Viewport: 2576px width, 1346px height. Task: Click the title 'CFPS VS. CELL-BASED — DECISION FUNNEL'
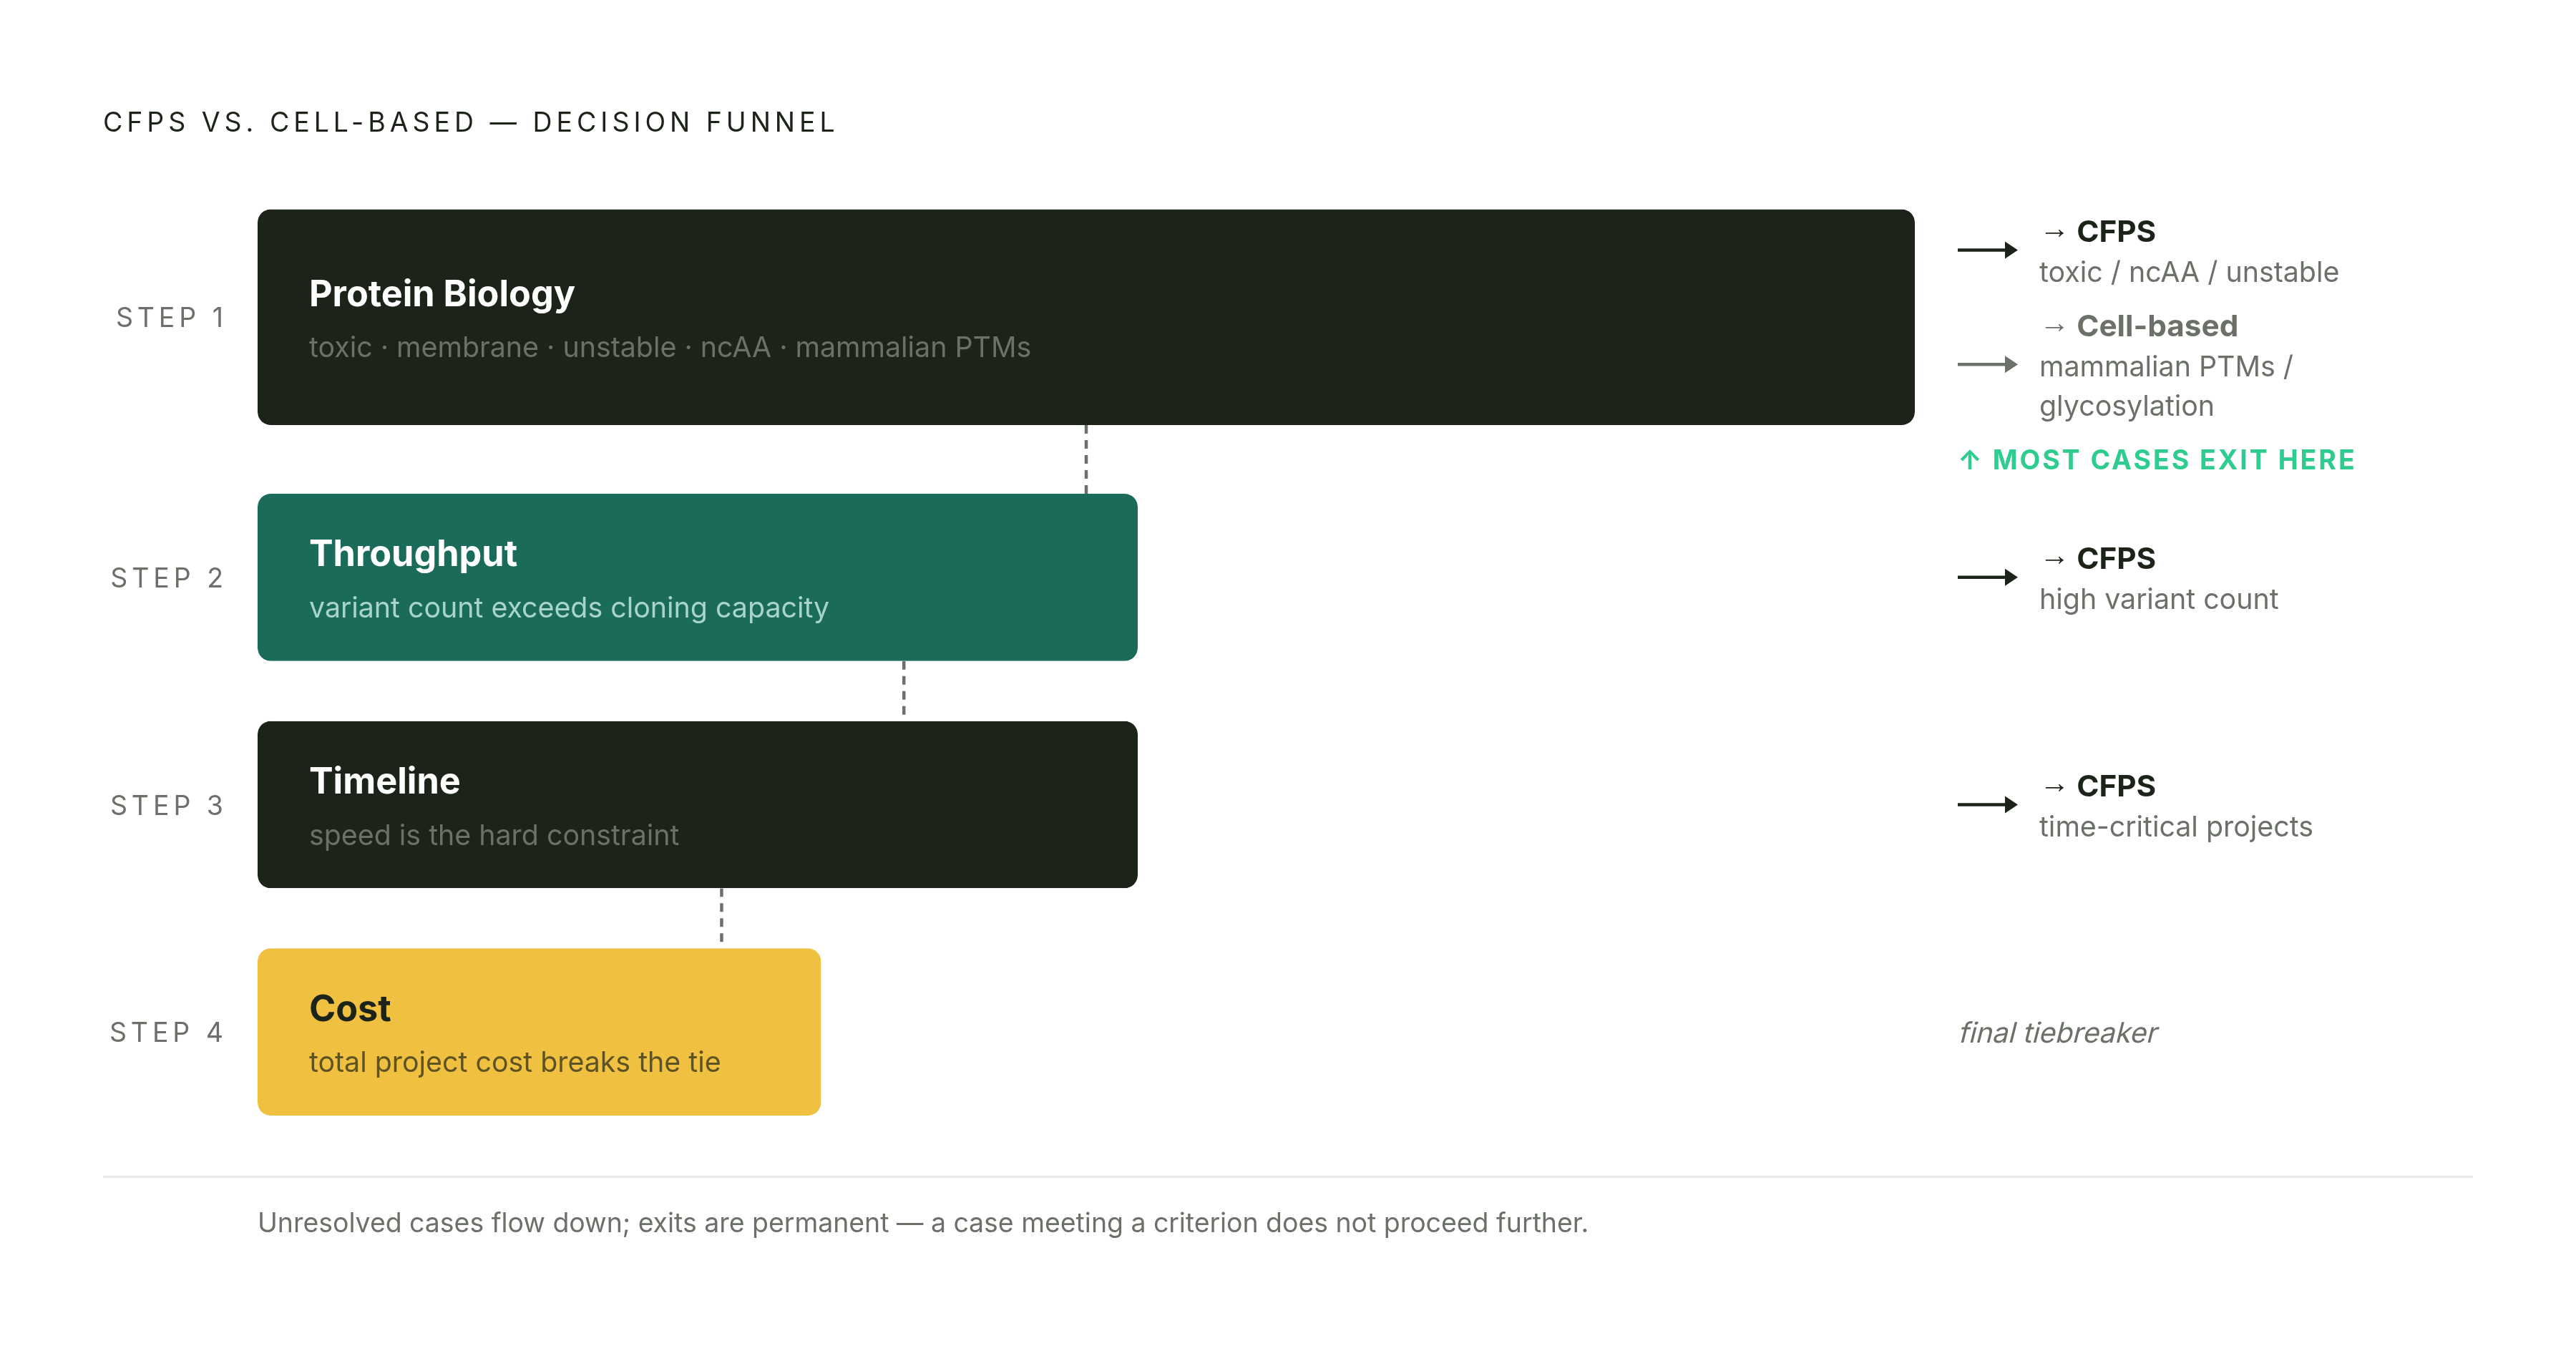click(469, 122)
